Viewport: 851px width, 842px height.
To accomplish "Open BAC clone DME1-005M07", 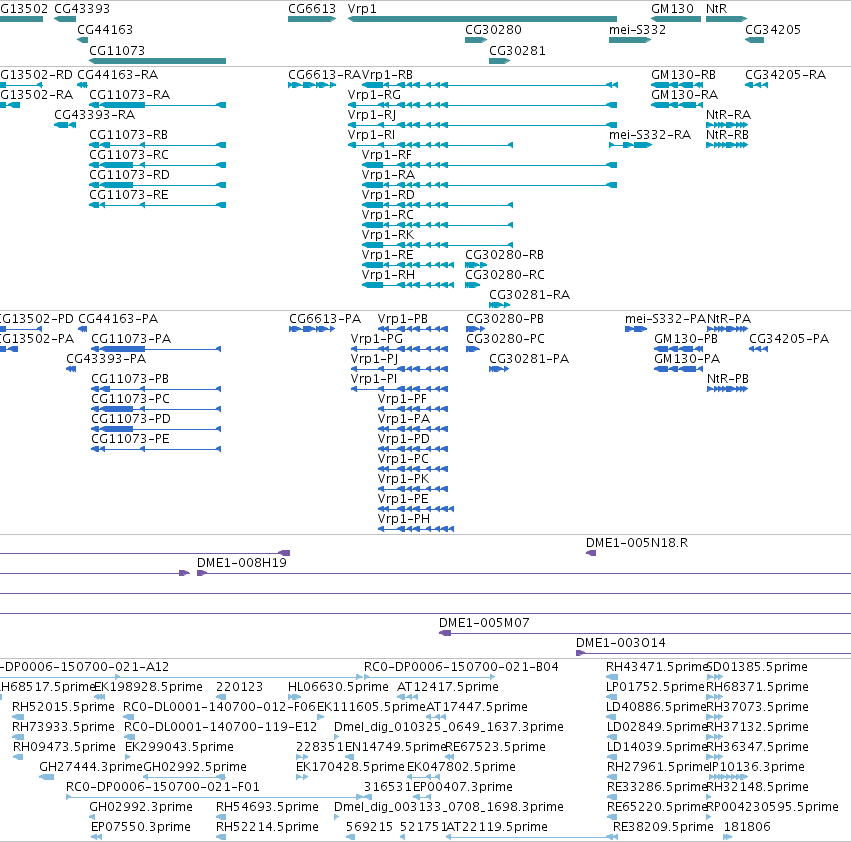I will click(x=484, y=623).
